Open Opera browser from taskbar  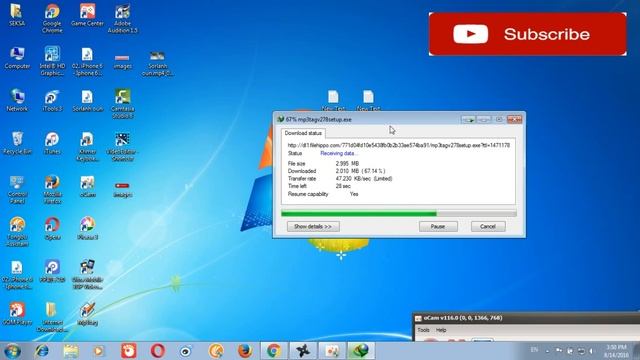158,351
